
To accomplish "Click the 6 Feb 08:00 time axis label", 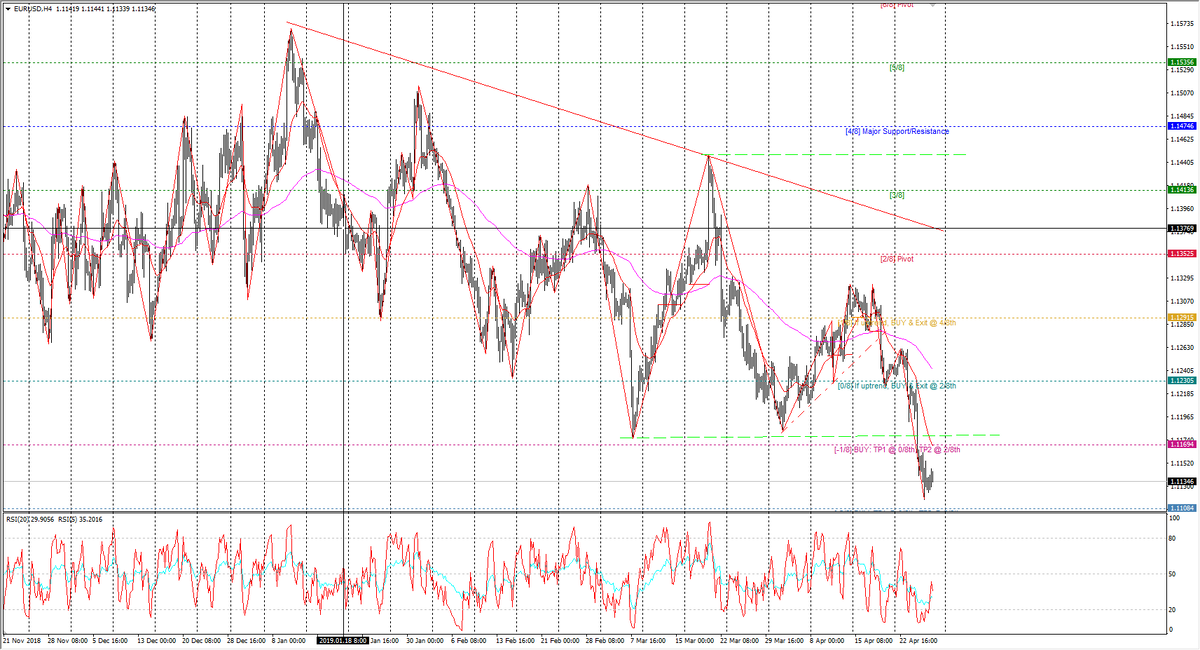I will tap(469, 638).
